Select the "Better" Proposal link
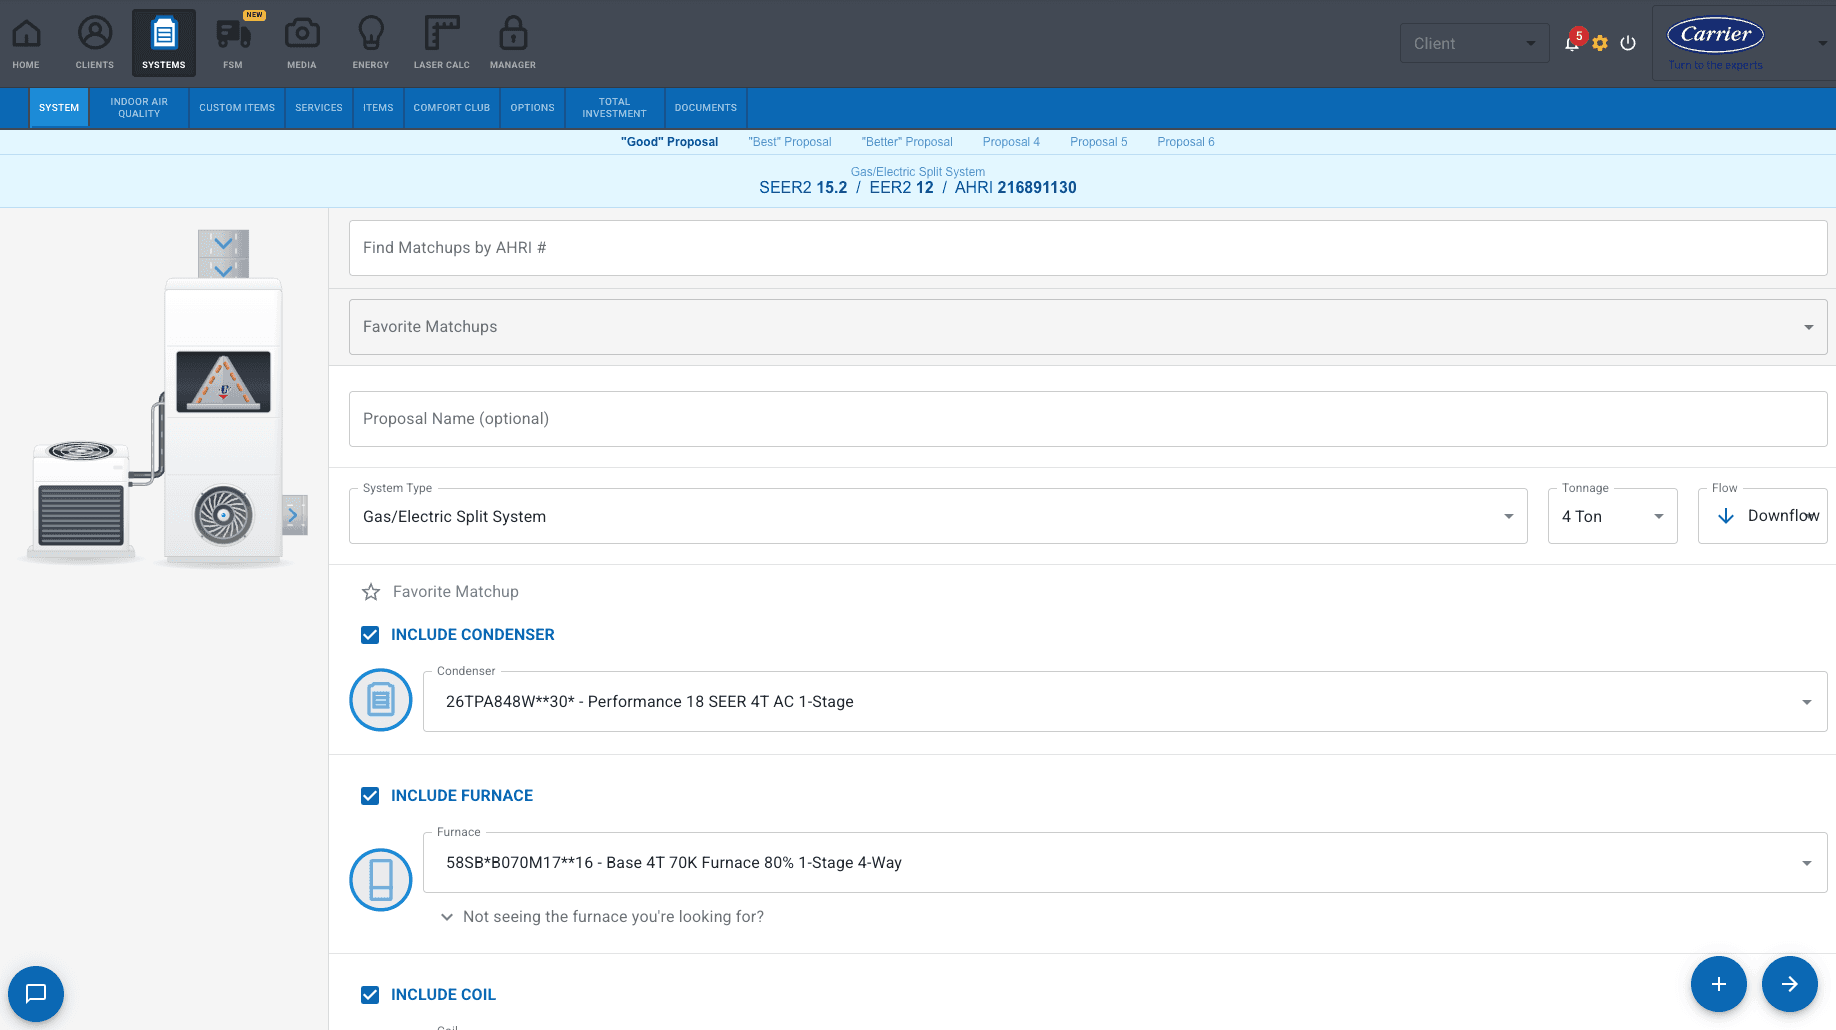1836x1030 pixels. point(907,142)
